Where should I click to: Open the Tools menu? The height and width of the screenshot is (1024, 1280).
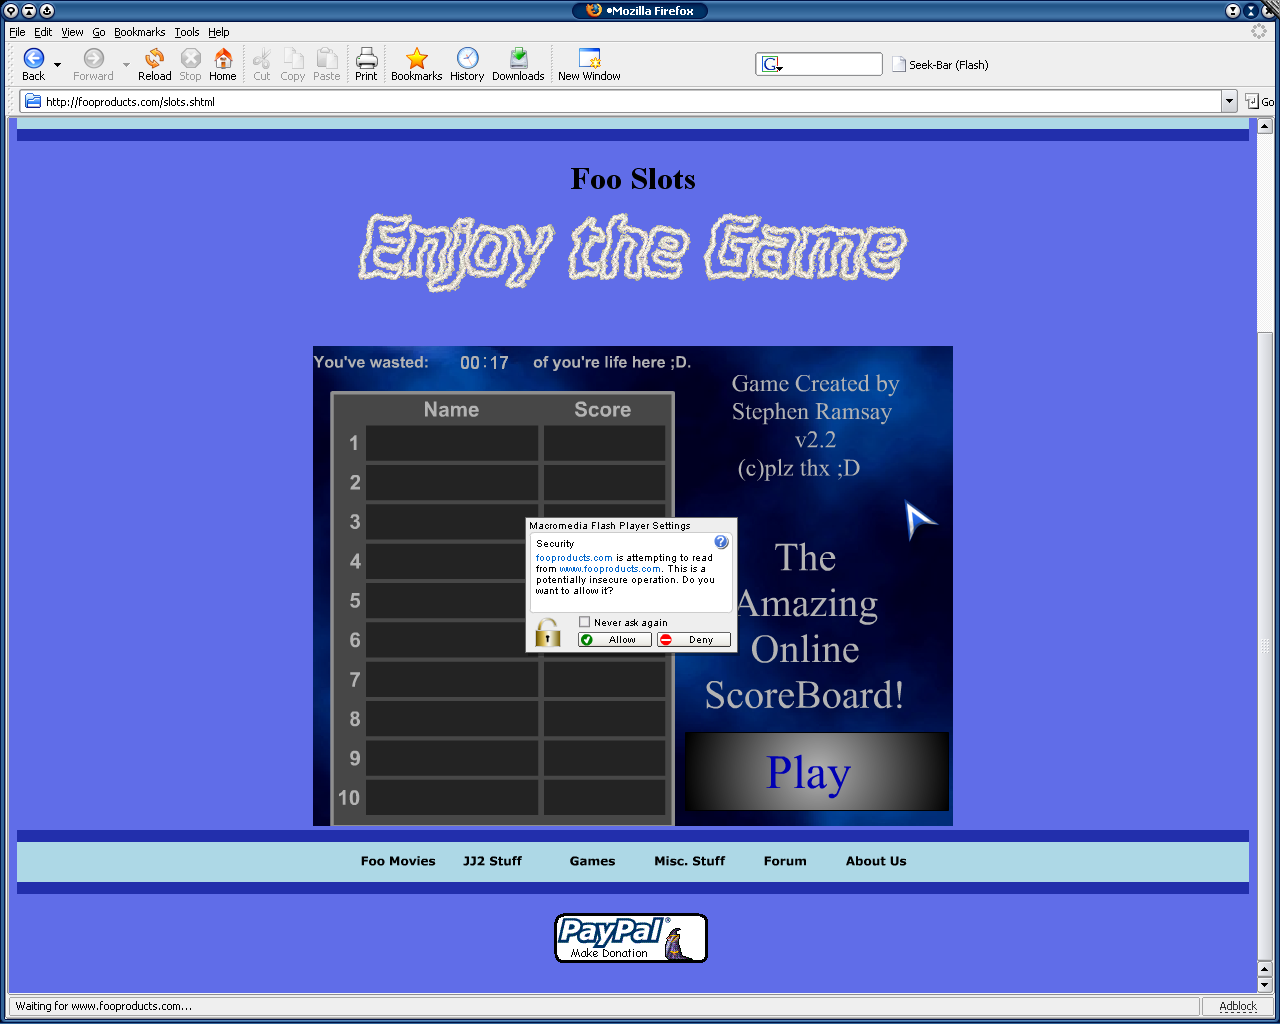point(186,32)
